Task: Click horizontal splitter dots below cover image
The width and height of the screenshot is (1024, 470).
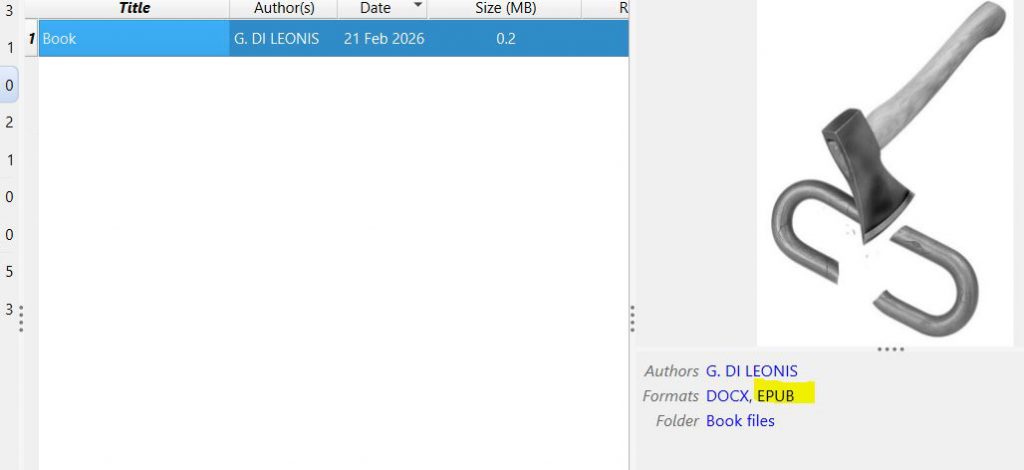Action: 889,349
